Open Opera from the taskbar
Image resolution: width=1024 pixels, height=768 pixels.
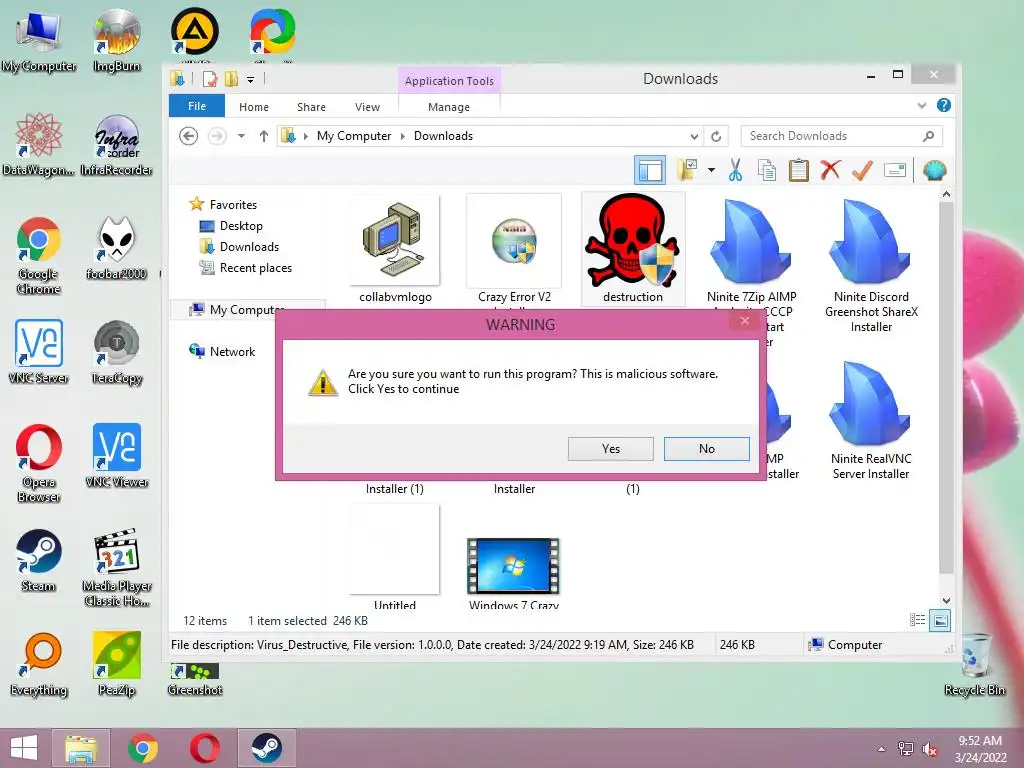tap(204, 748)
